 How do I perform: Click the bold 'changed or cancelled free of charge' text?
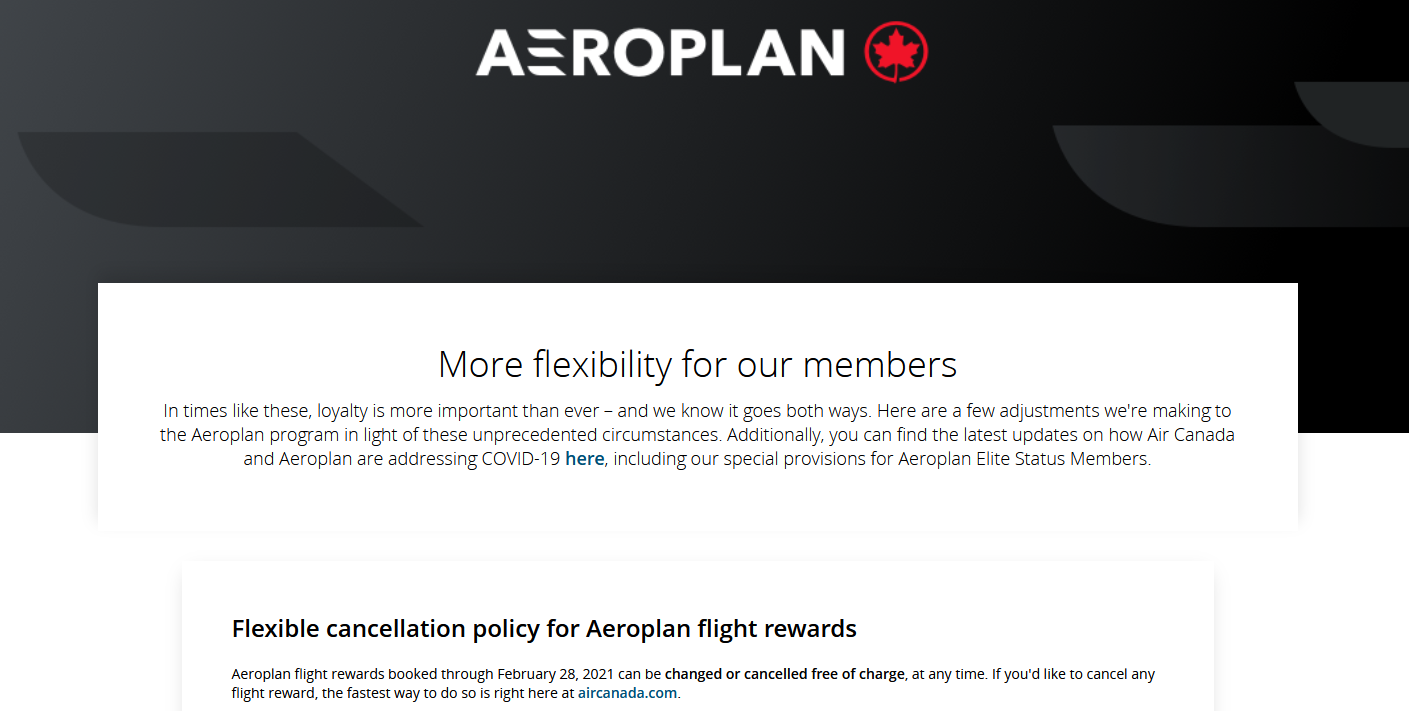click(x=785, y=674)
